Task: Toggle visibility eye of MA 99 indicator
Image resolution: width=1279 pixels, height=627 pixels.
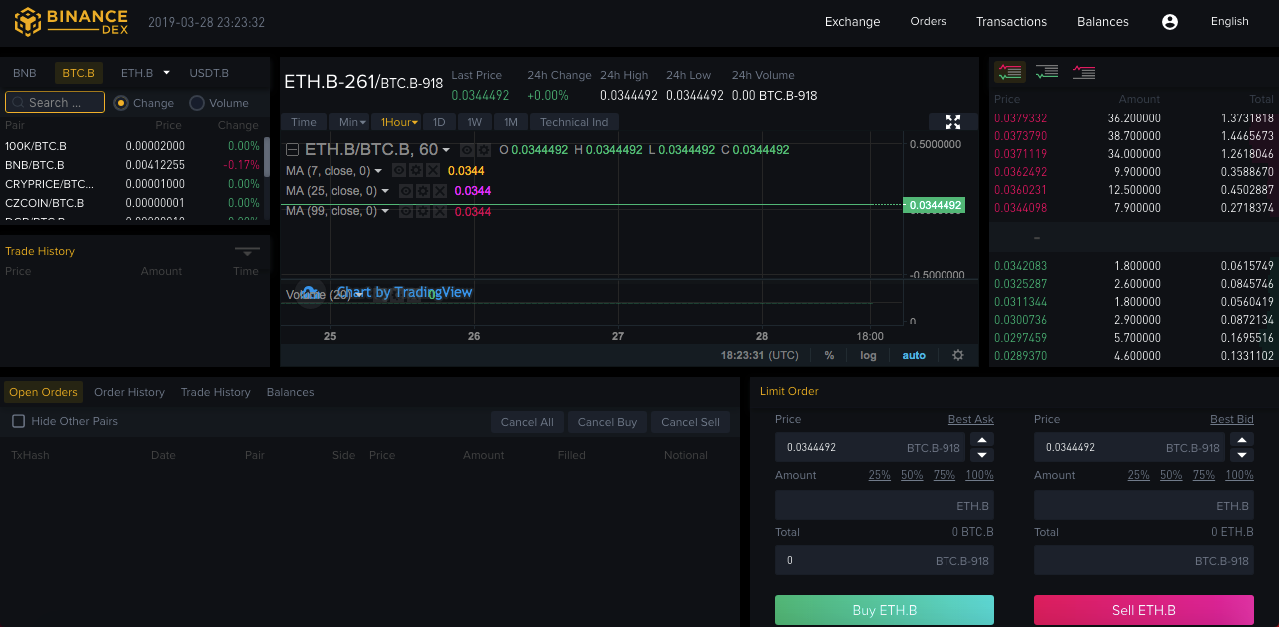Action: 405,211
